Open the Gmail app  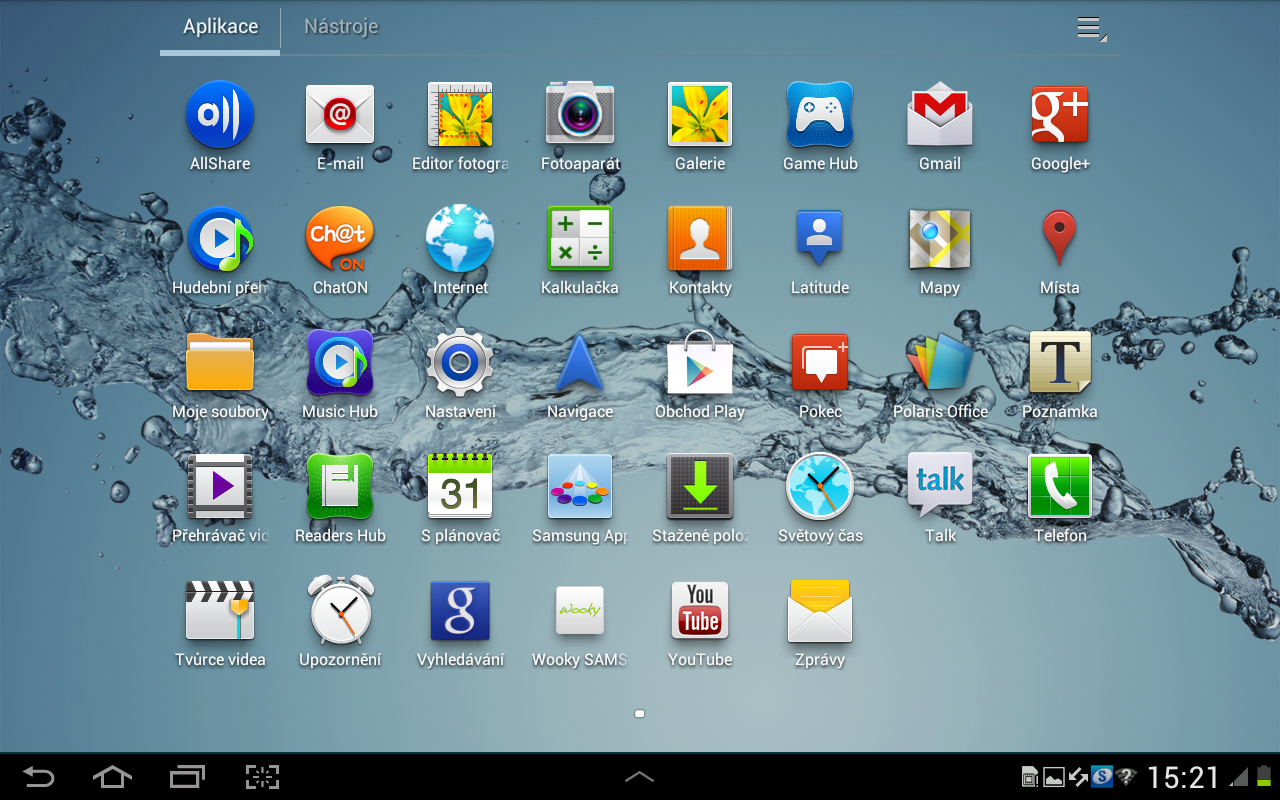click(940, 114)
